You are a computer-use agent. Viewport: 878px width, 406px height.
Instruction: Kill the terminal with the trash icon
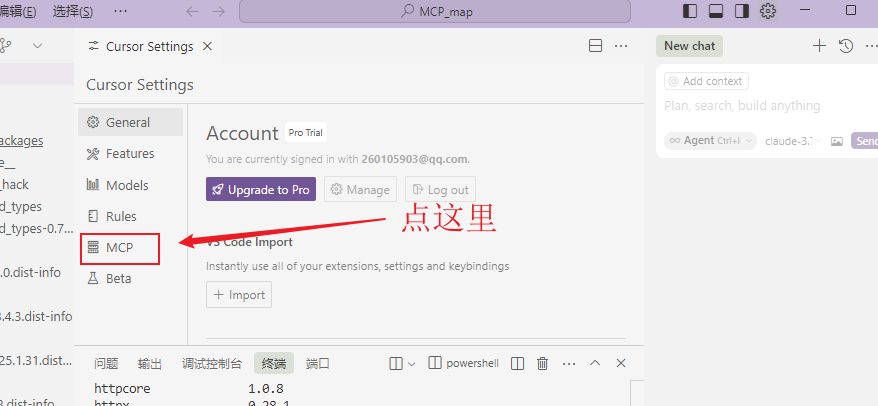(x=542, y=363)
